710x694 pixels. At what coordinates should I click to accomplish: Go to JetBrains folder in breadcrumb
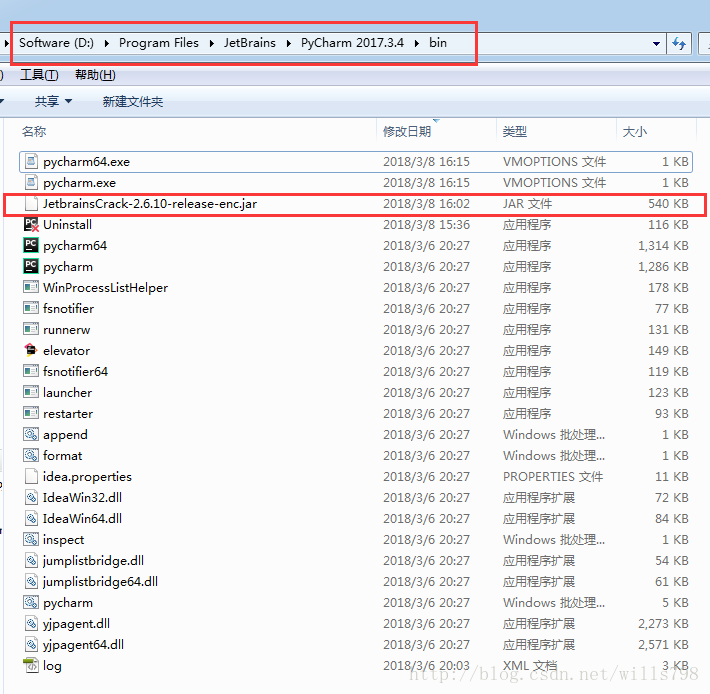click(x=249, y=43)
